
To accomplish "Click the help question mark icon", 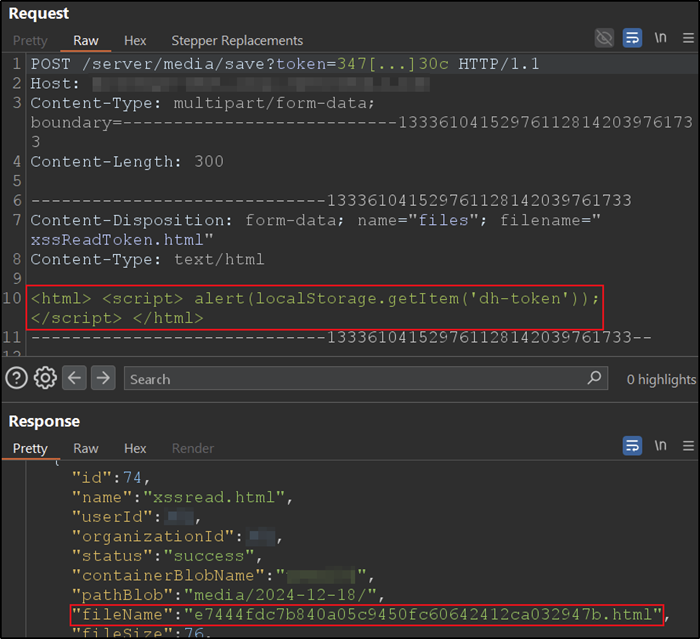I will tap(16, 378).
